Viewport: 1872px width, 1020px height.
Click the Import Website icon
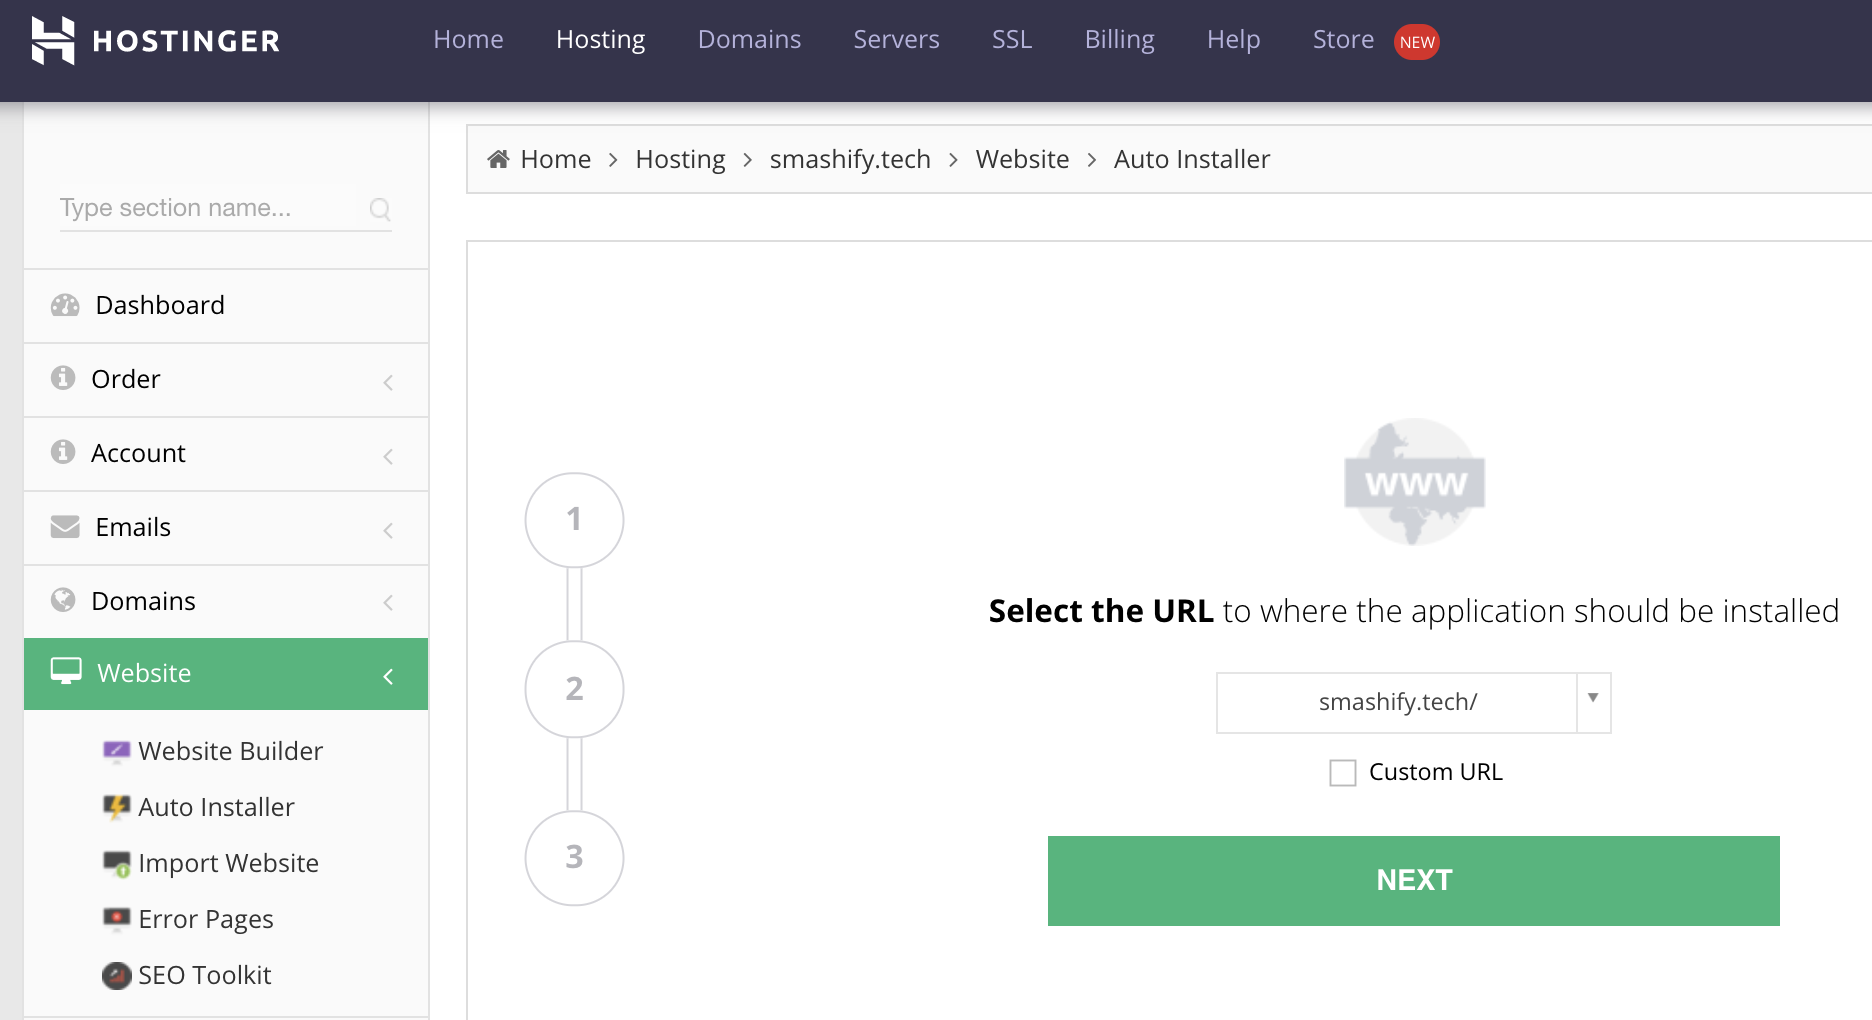click(x=116, y=864)
